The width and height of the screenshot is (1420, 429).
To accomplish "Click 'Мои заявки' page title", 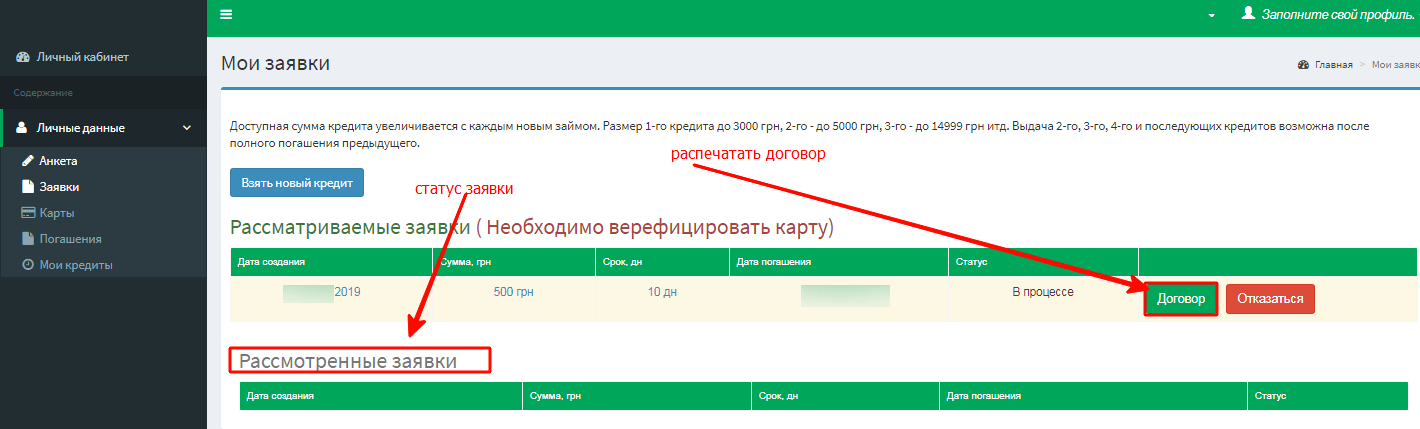I will point(275,64).
